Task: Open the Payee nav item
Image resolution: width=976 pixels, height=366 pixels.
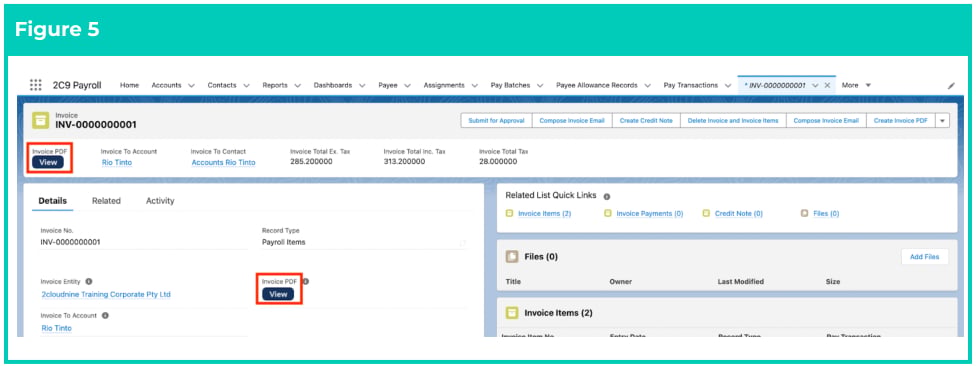Action: (388, 85)
